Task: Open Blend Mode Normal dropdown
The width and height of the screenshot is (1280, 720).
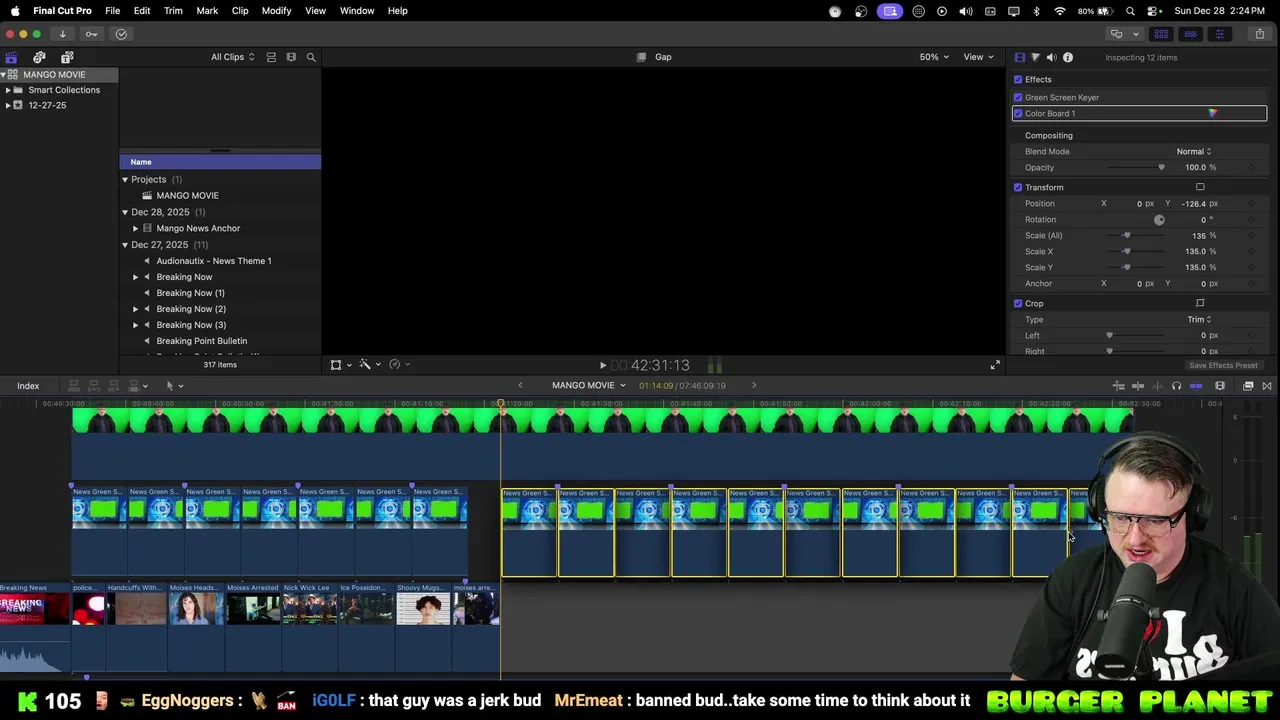Action: point(1194,151)
